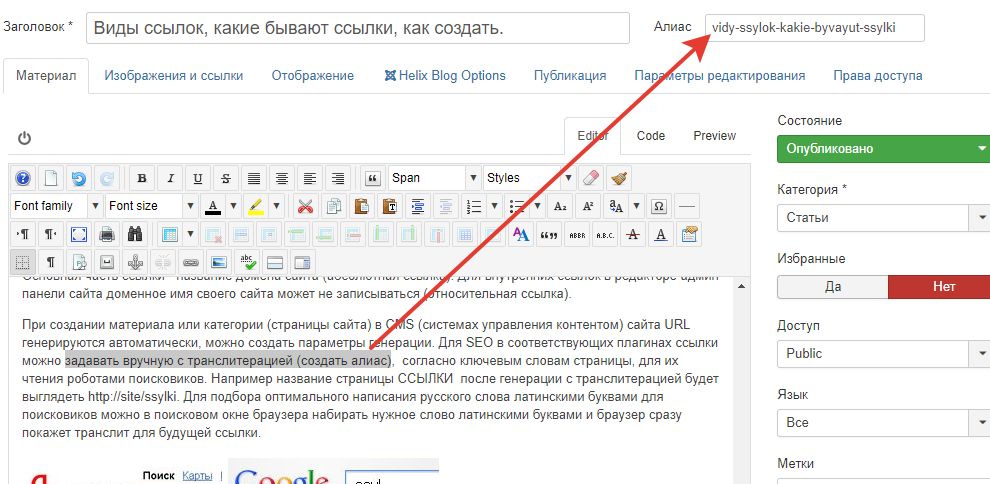Click the Bold formatting icon
This screenshot has width=990, height=484.
click(x=142, y=178)
